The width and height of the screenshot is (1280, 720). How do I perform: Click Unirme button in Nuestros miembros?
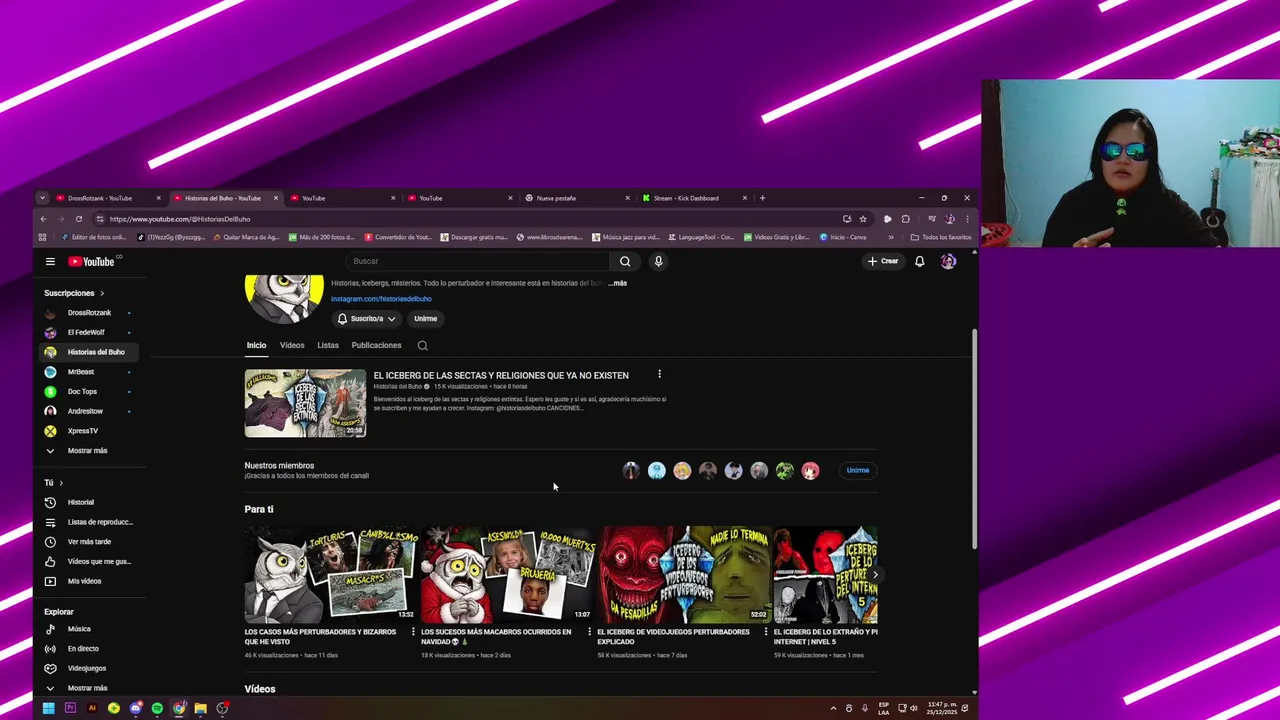[858, 470]
